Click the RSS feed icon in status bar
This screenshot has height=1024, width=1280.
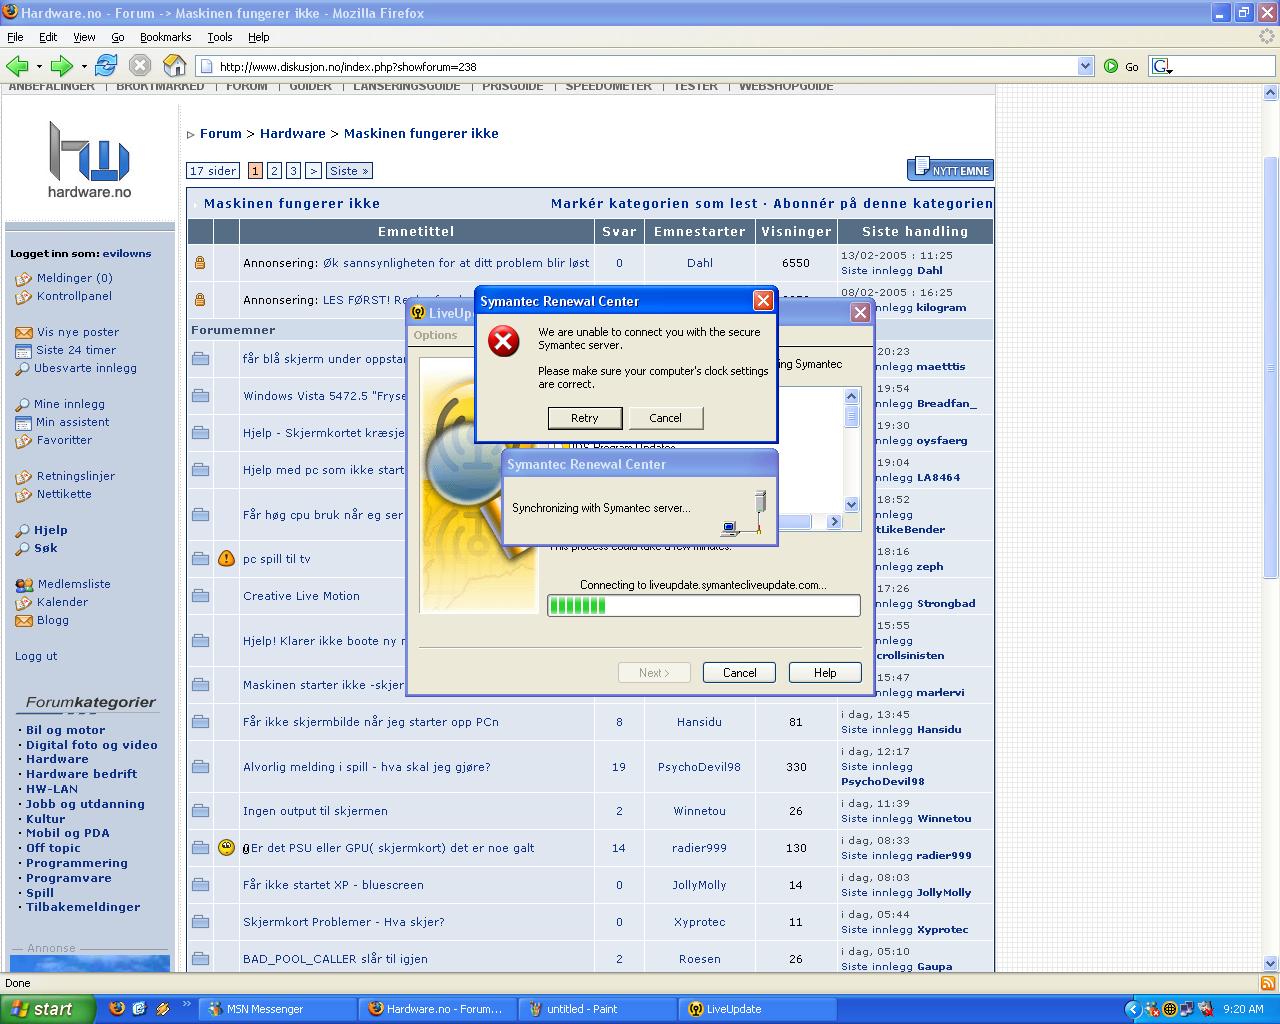[x=1268, y=984]
